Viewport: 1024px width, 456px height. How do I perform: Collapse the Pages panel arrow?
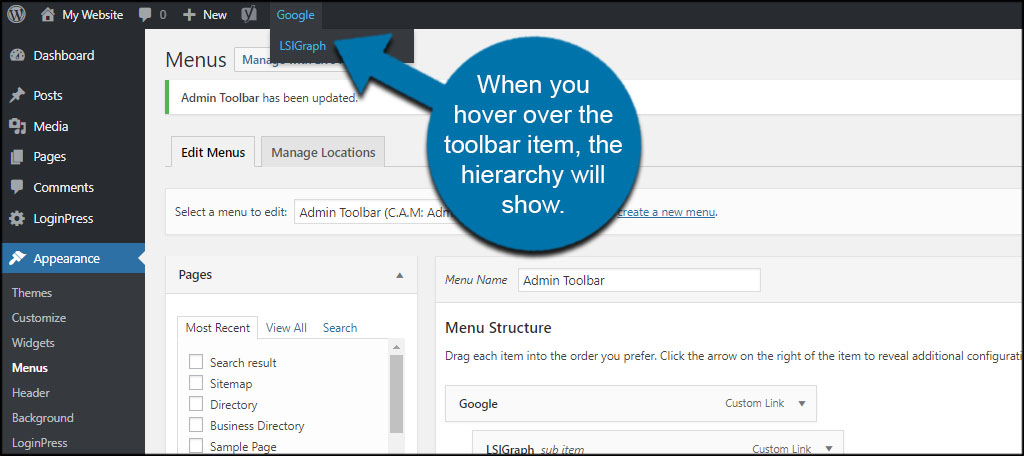pyautogui.click(x=400, y=275)
